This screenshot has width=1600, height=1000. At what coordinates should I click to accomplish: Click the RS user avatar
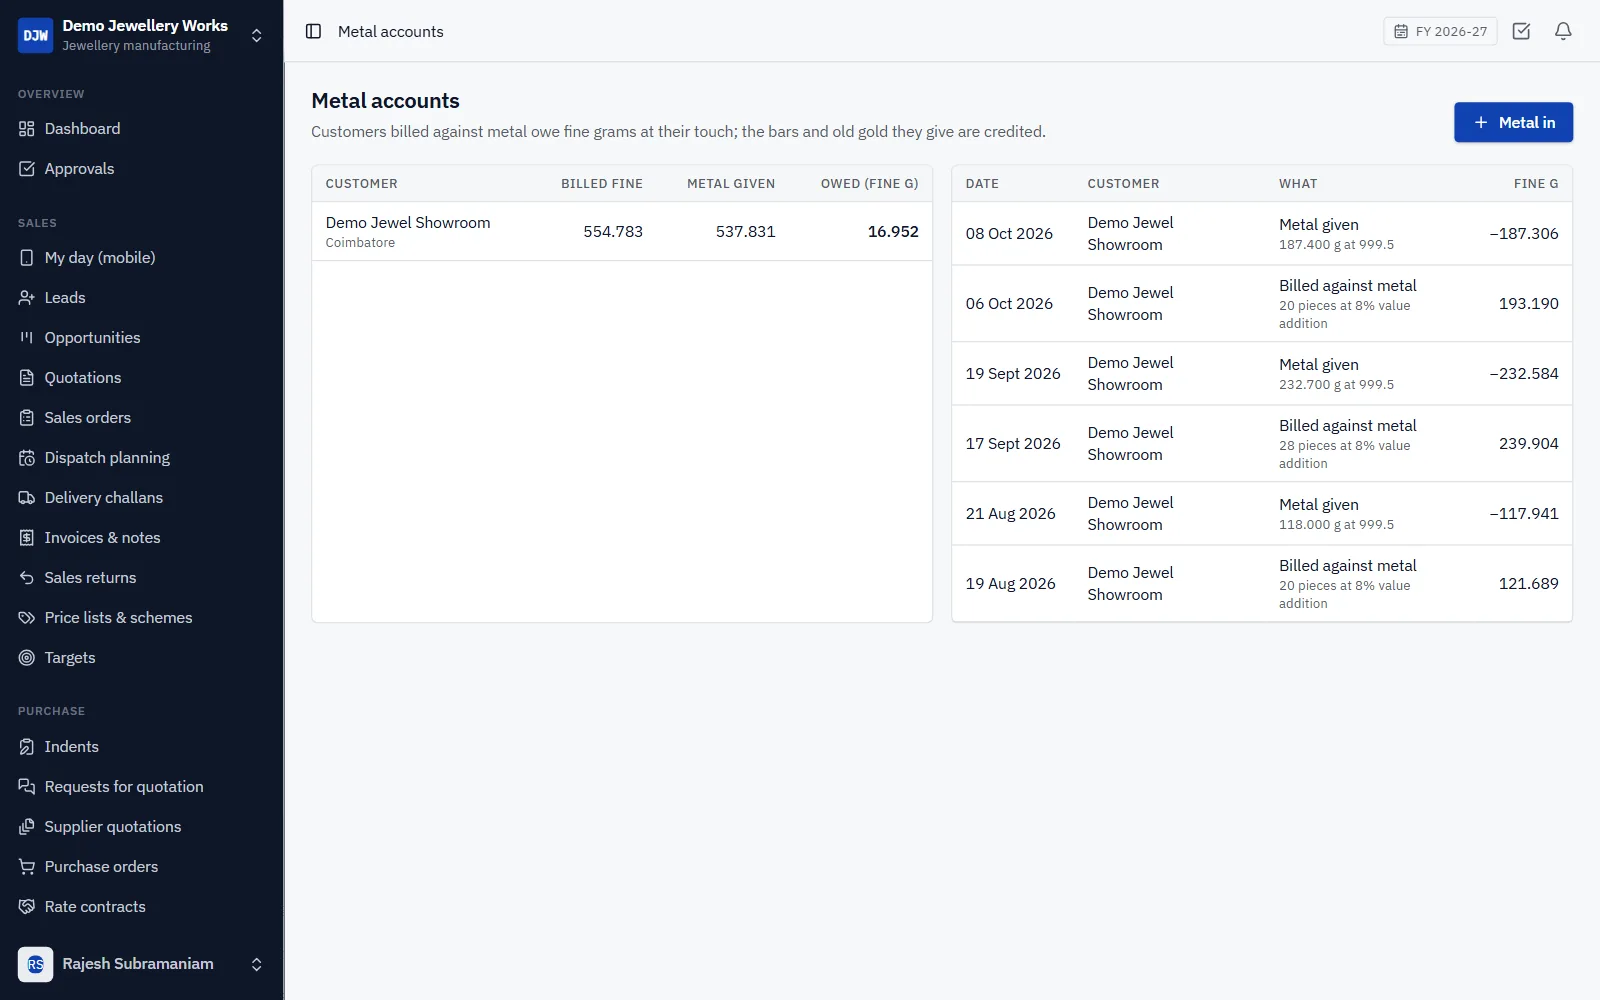tap(36, 964)
